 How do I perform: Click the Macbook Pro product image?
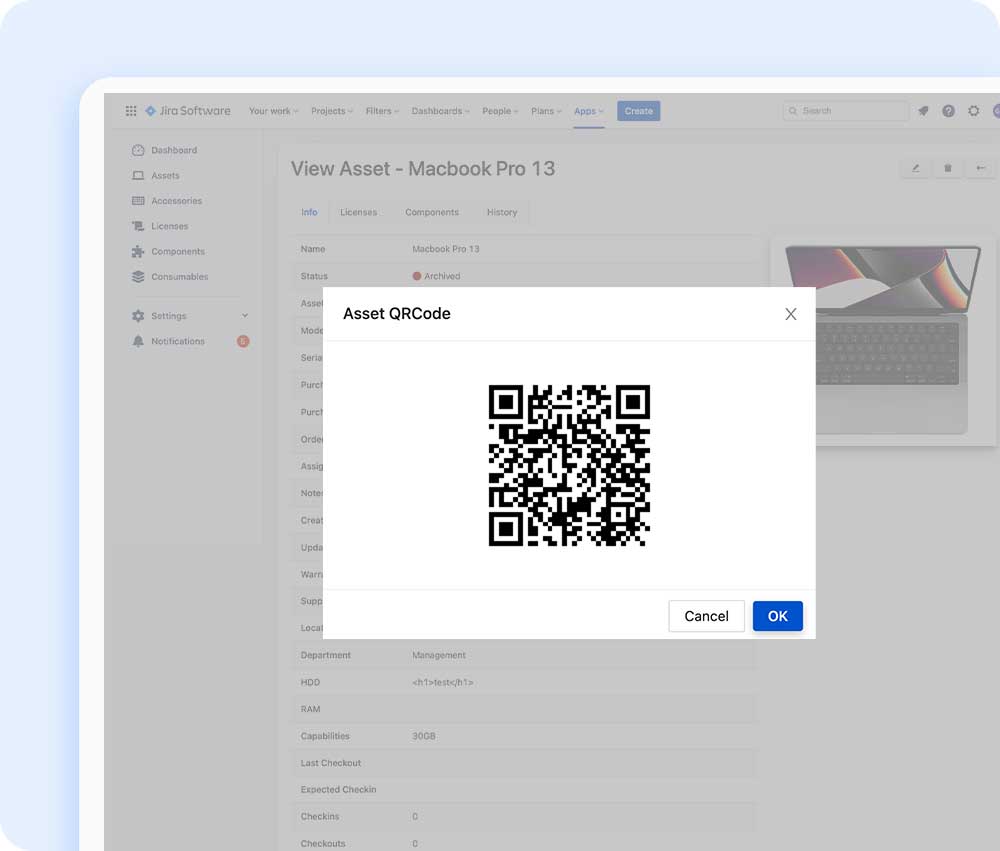883,340
